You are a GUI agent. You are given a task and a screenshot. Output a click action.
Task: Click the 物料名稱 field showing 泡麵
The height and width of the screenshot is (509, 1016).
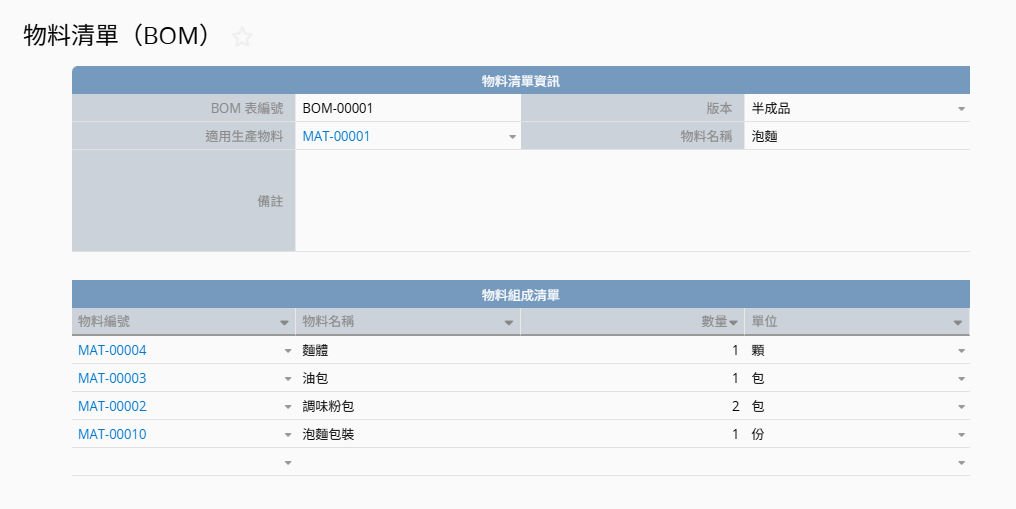tap(856, 136)
